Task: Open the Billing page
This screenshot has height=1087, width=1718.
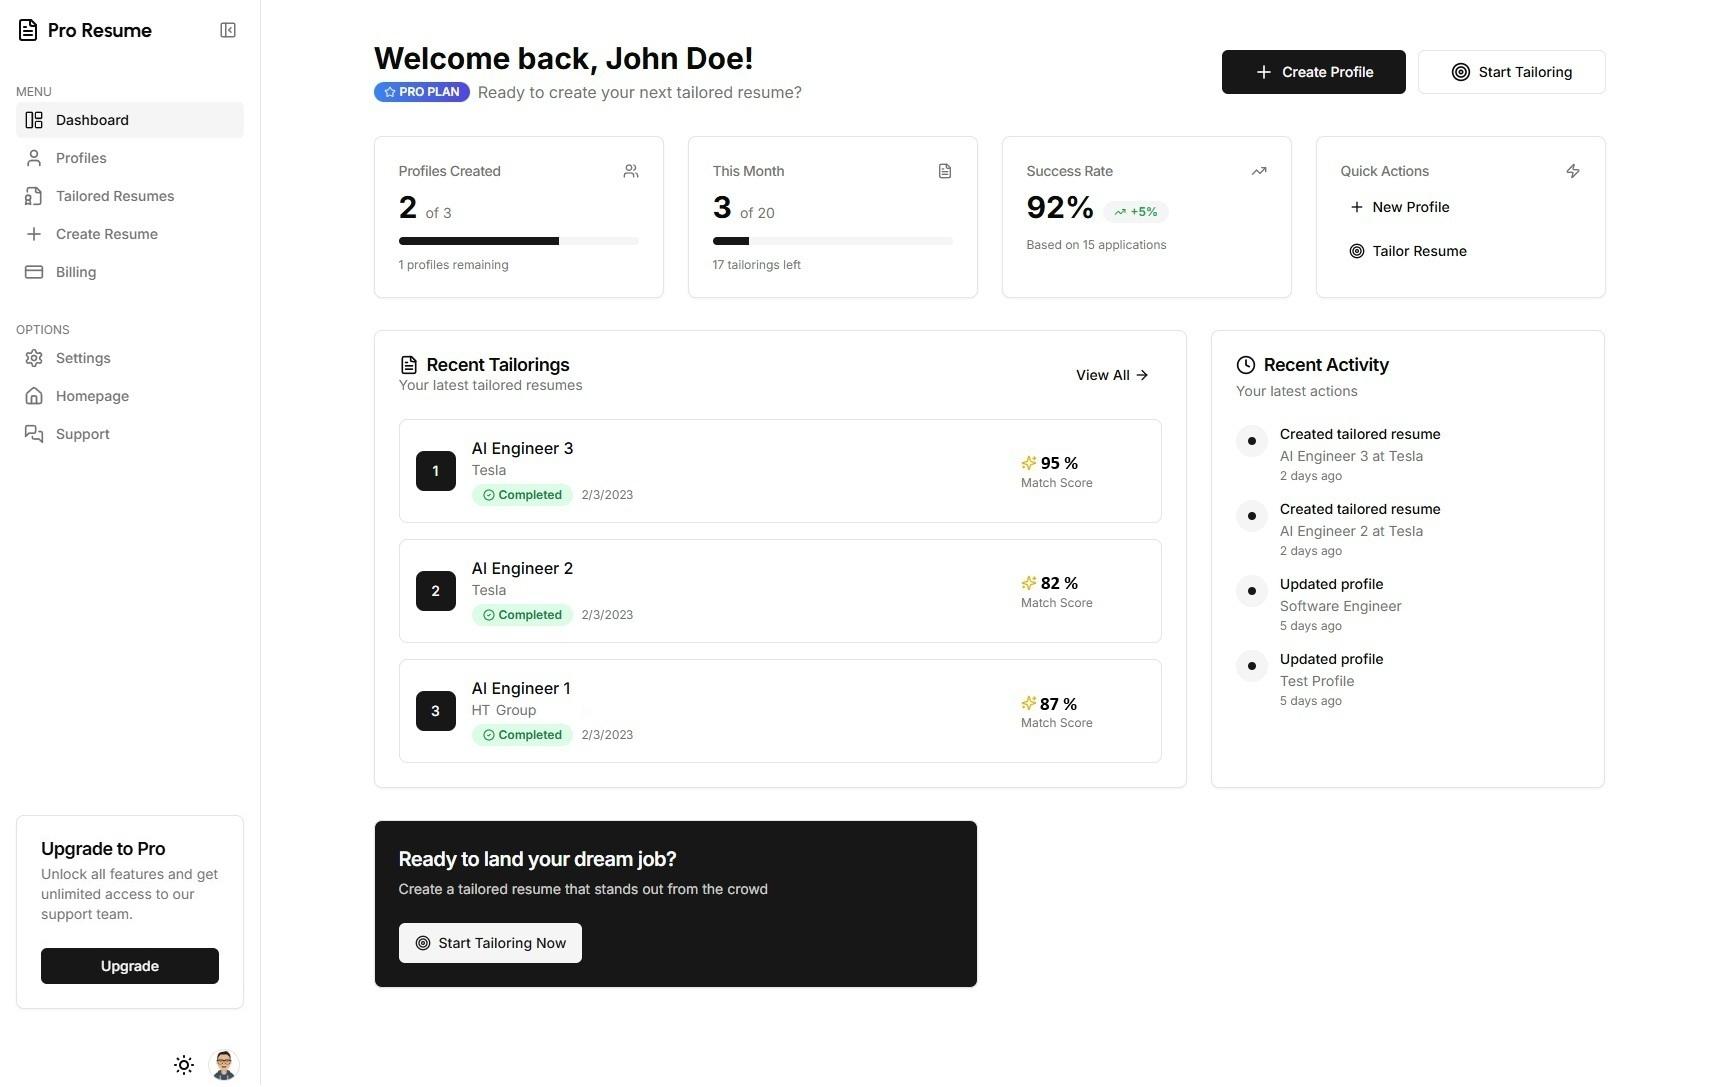Action: pos(76,272)
